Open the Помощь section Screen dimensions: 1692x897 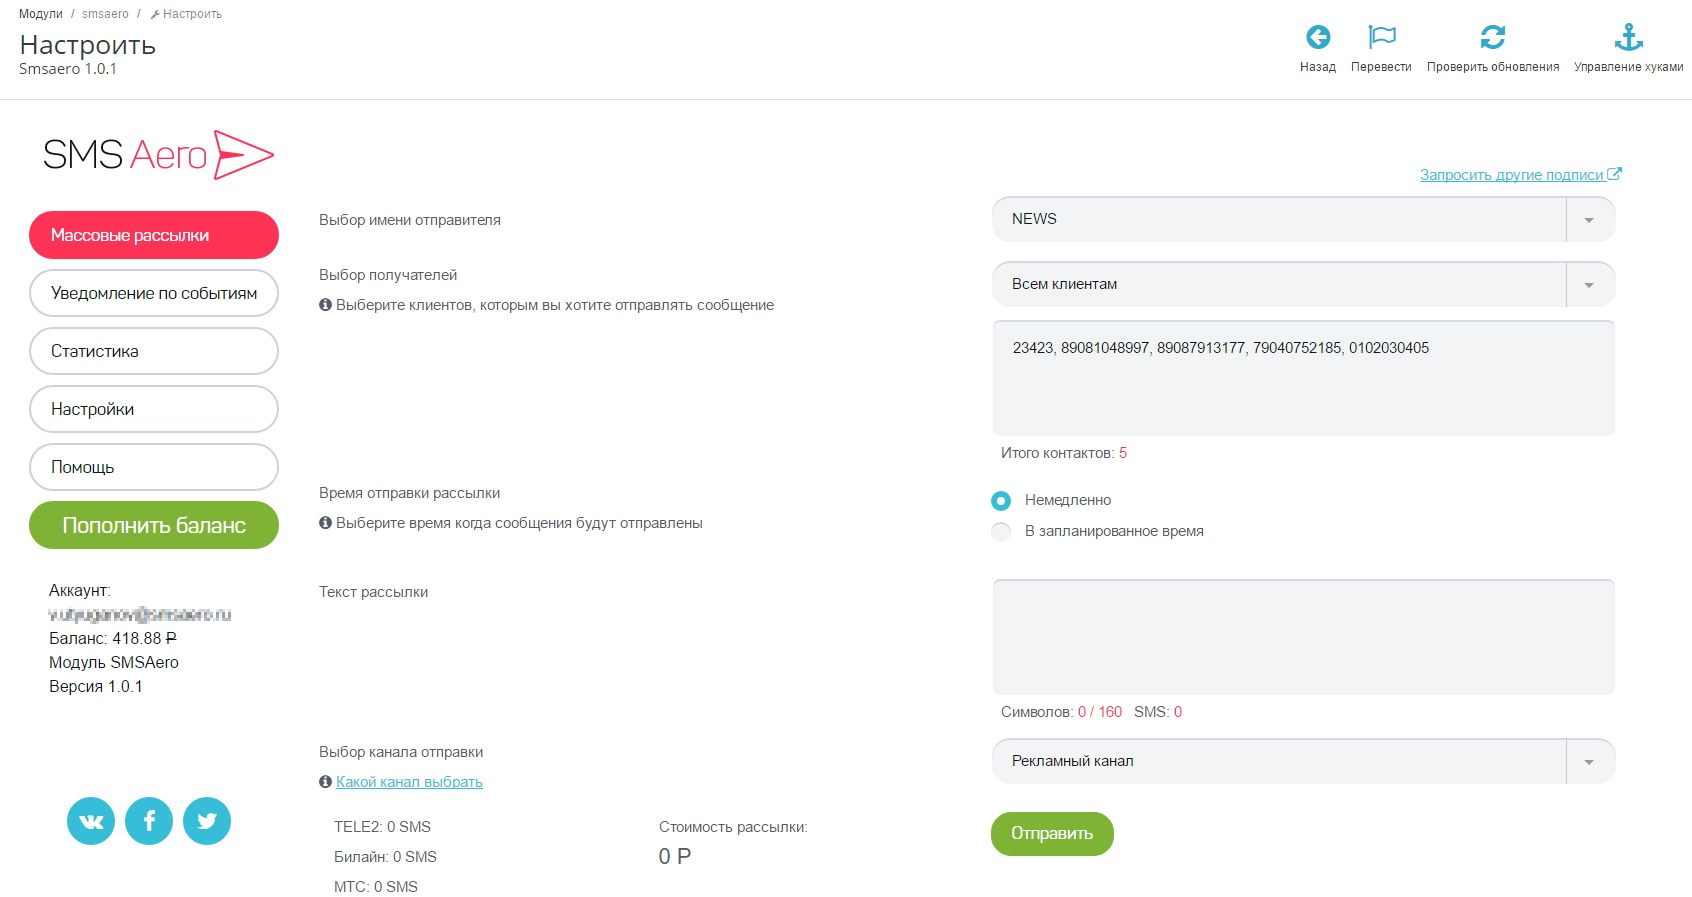pos(154,467)
